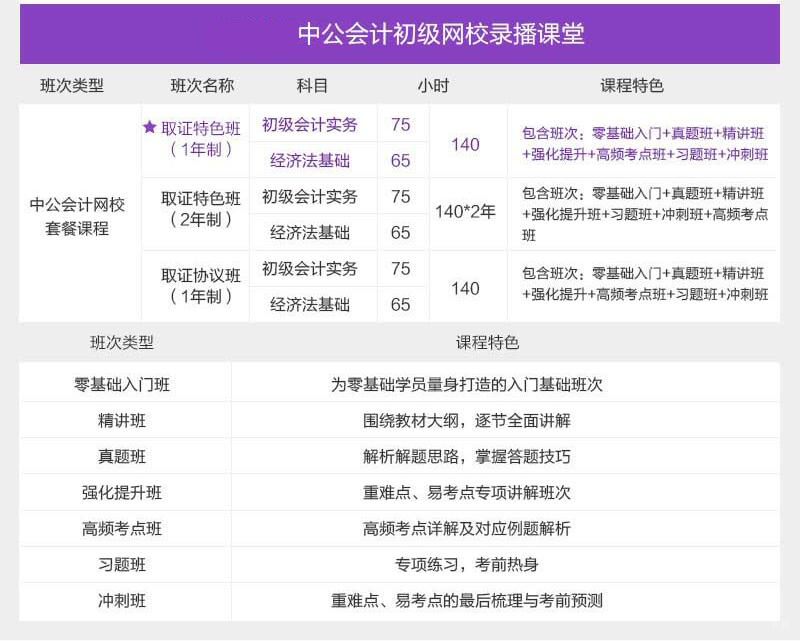Select the 冲刺班 row label

[x=122, y=600]
